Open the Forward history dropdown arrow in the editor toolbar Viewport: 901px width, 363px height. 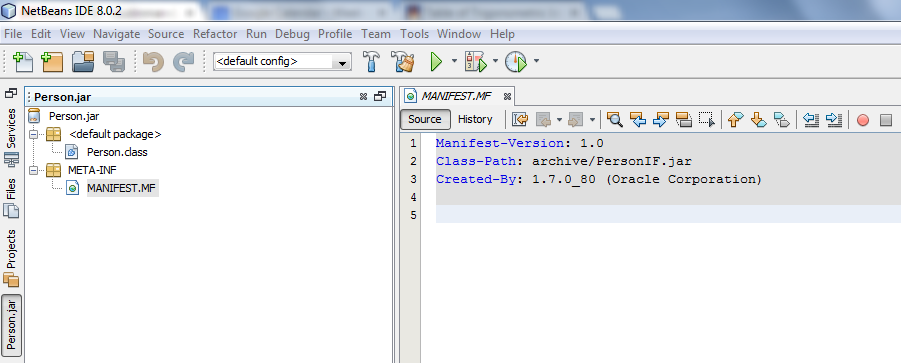592,120
